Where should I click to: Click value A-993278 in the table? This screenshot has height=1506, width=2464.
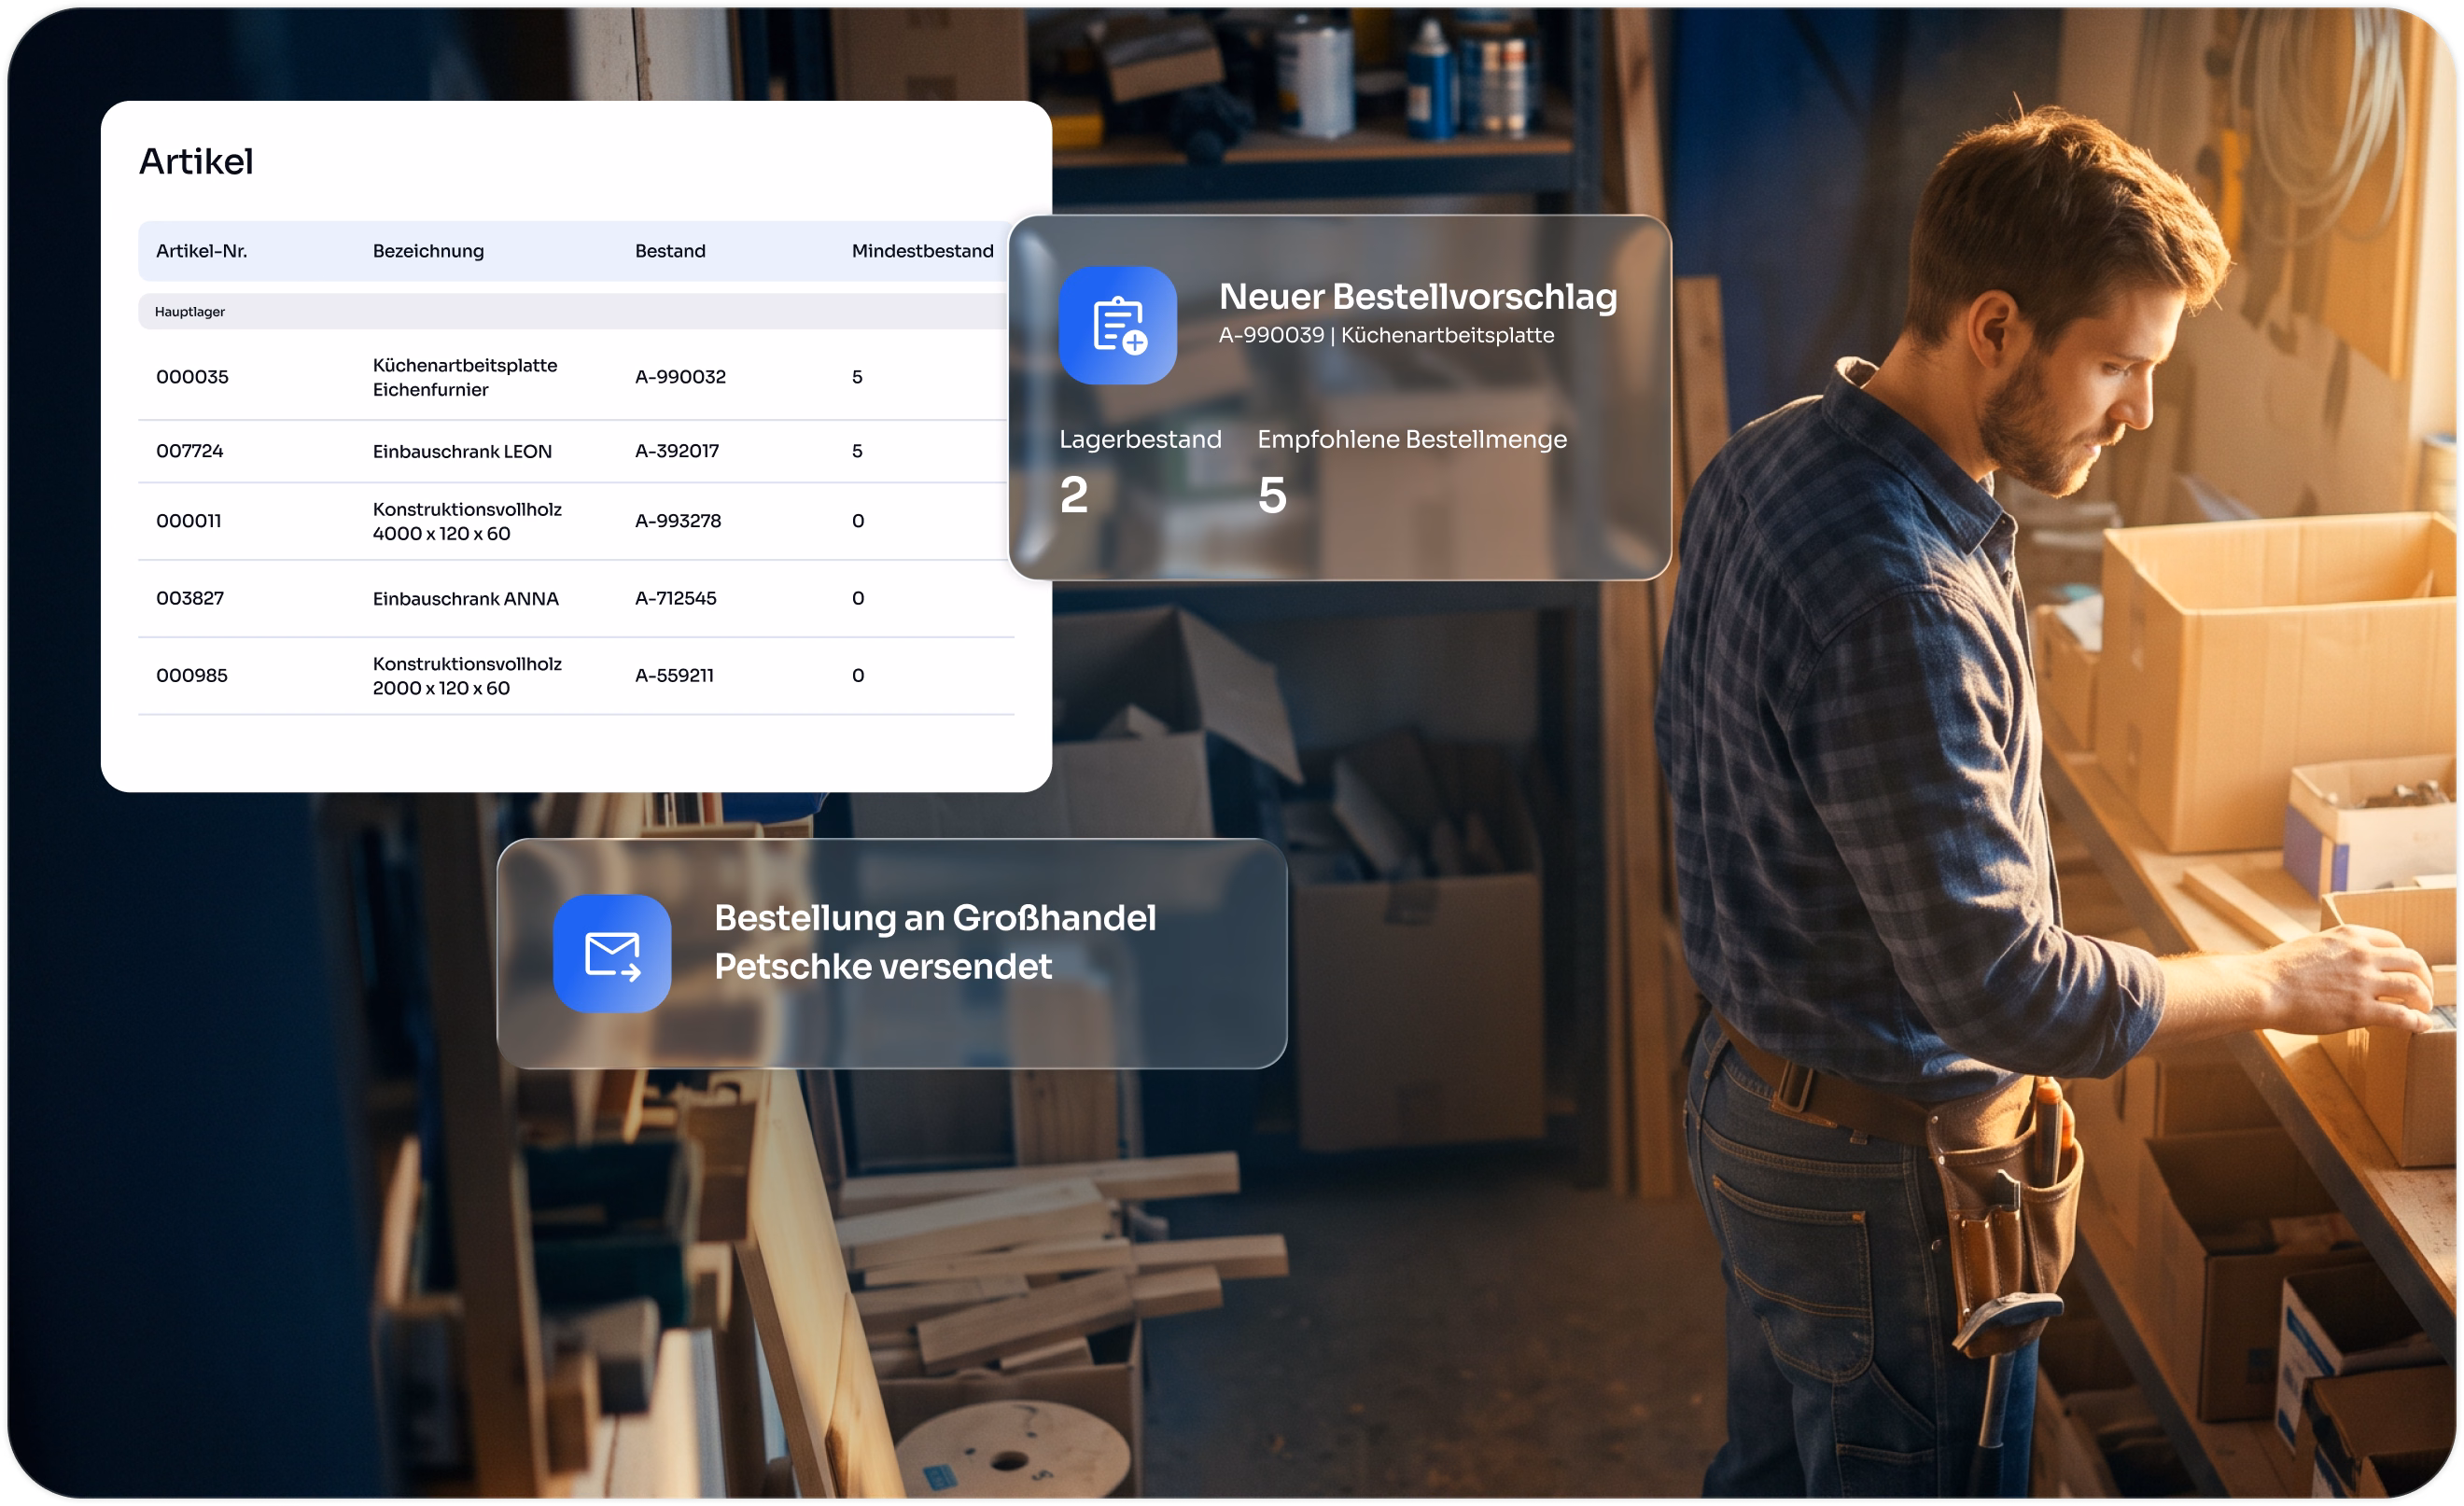coord(678,521)
